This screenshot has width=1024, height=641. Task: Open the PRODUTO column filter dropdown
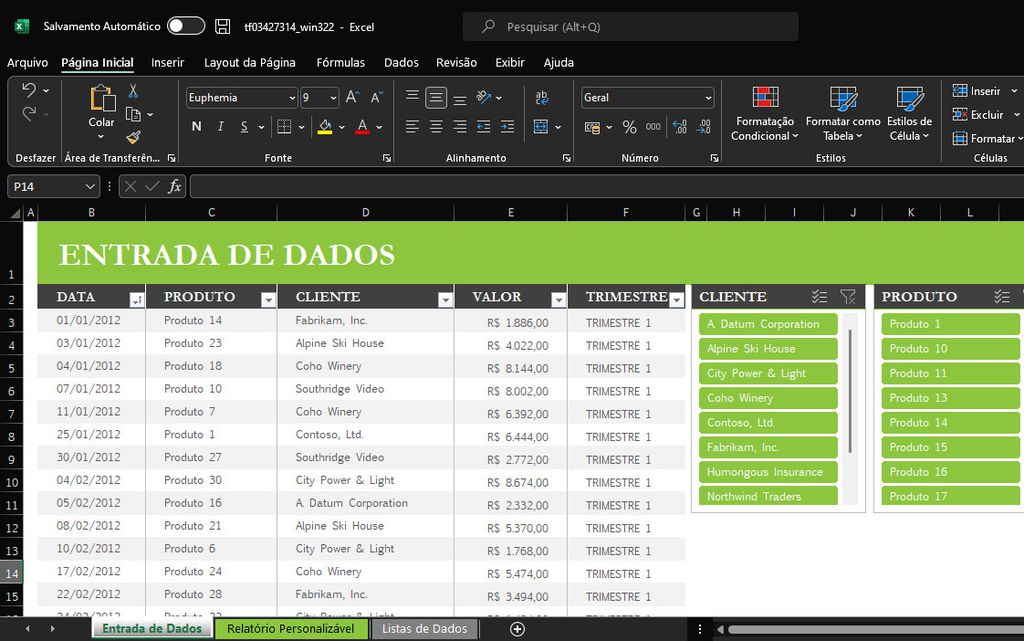pyautogui.click(x=268, y=300)
